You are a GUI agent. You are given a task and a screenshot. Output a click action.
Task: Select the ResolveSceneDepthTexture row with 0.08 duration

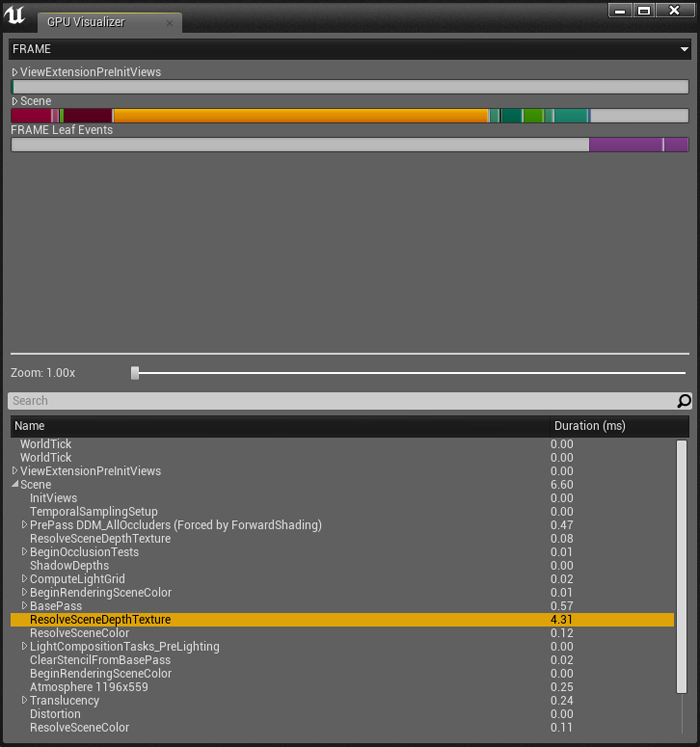(342, 538)
